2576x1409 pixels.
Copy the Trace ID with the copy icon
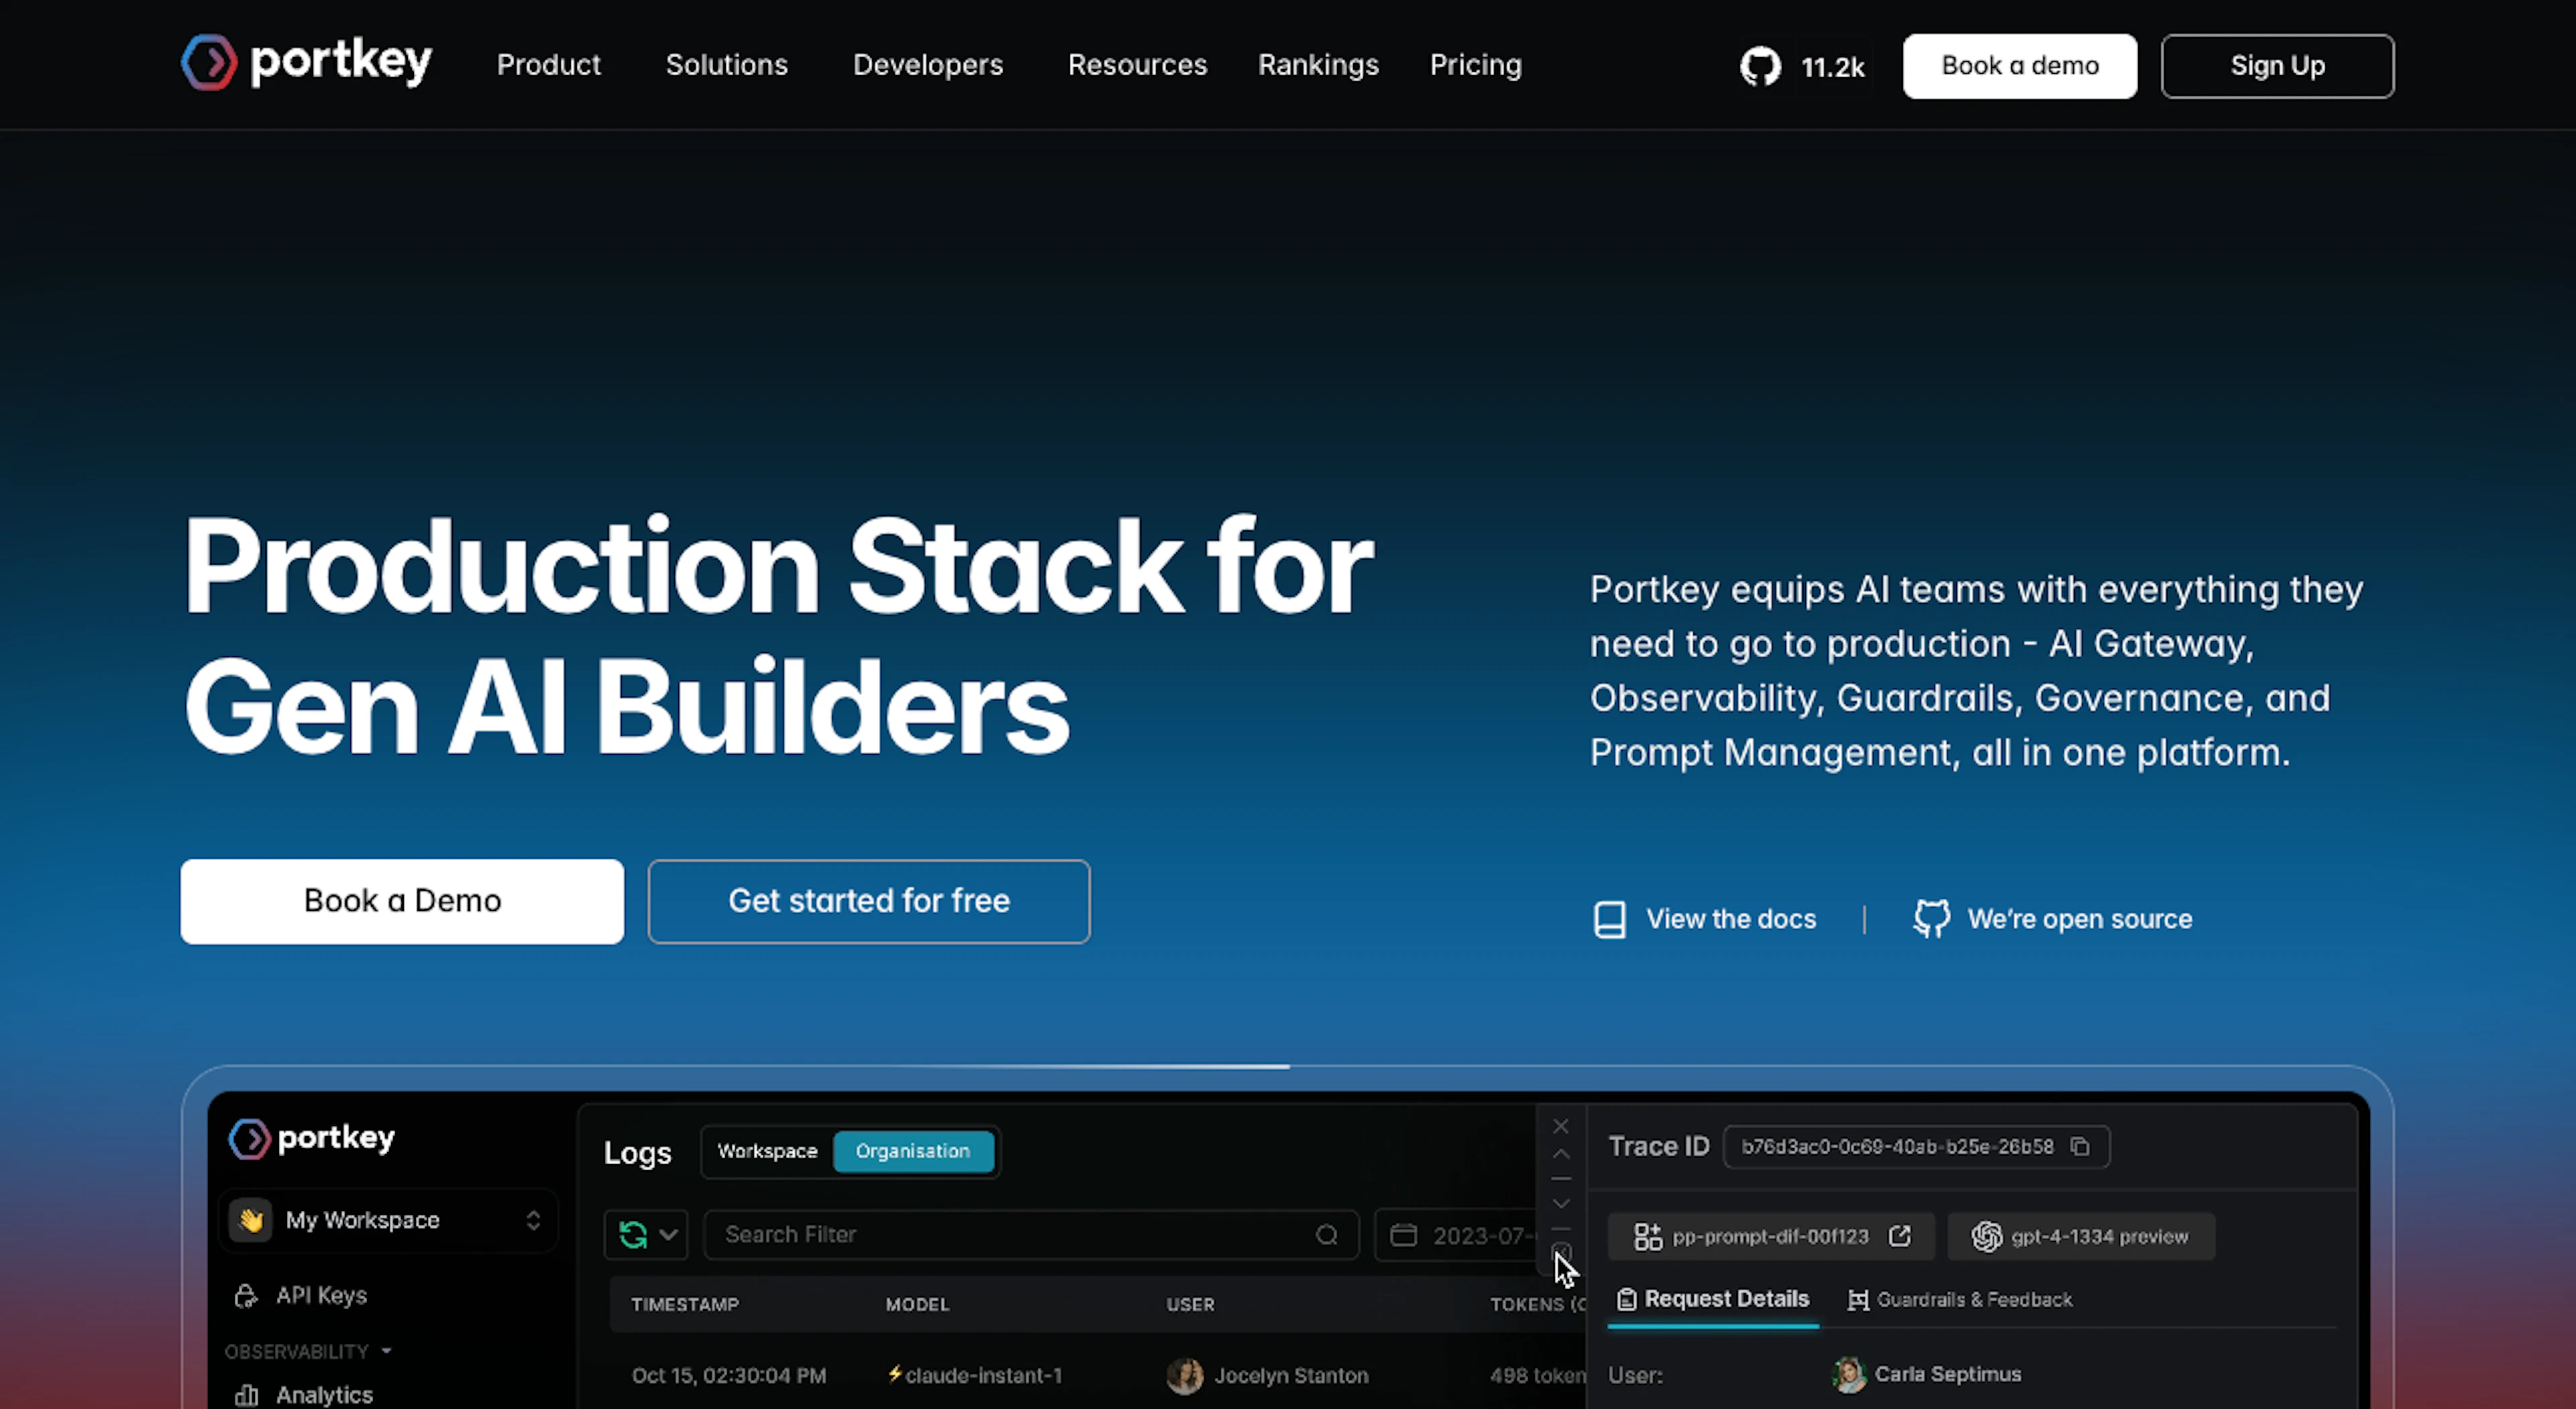2080,1146
